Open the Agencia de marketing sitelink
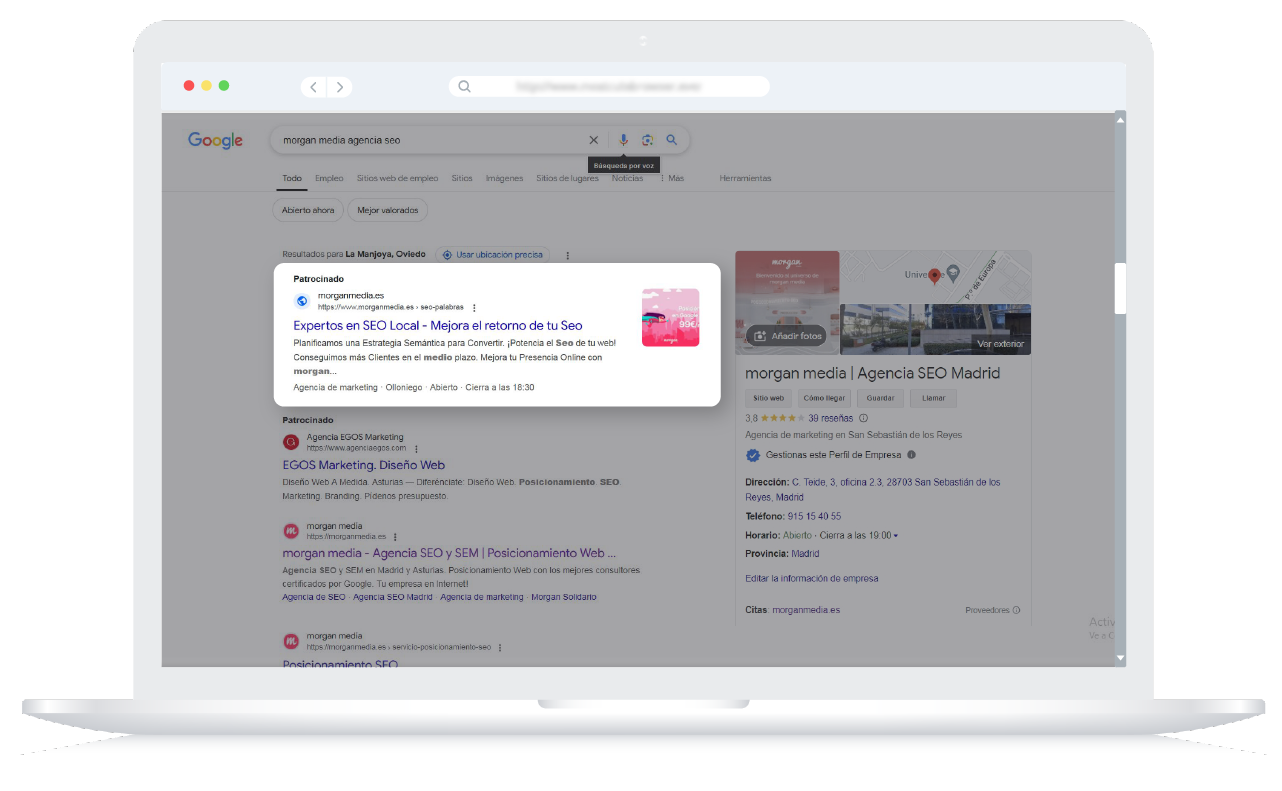 [x=482, y=597]
